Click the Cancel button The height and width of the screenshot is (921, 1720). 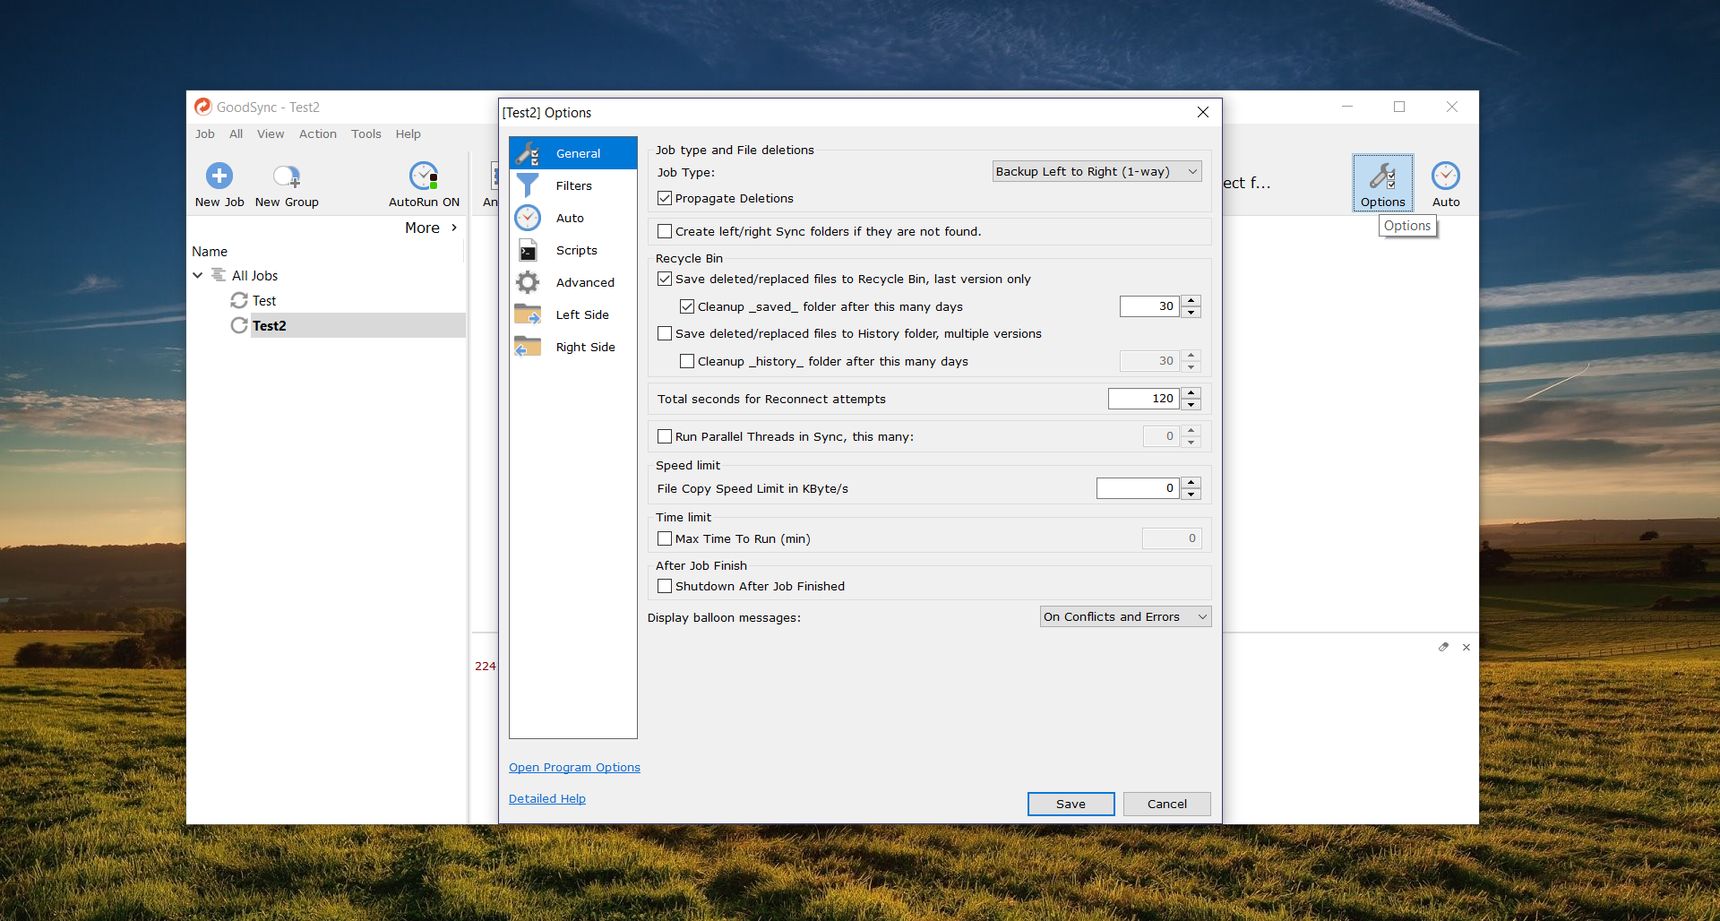tap(1167, 804)
